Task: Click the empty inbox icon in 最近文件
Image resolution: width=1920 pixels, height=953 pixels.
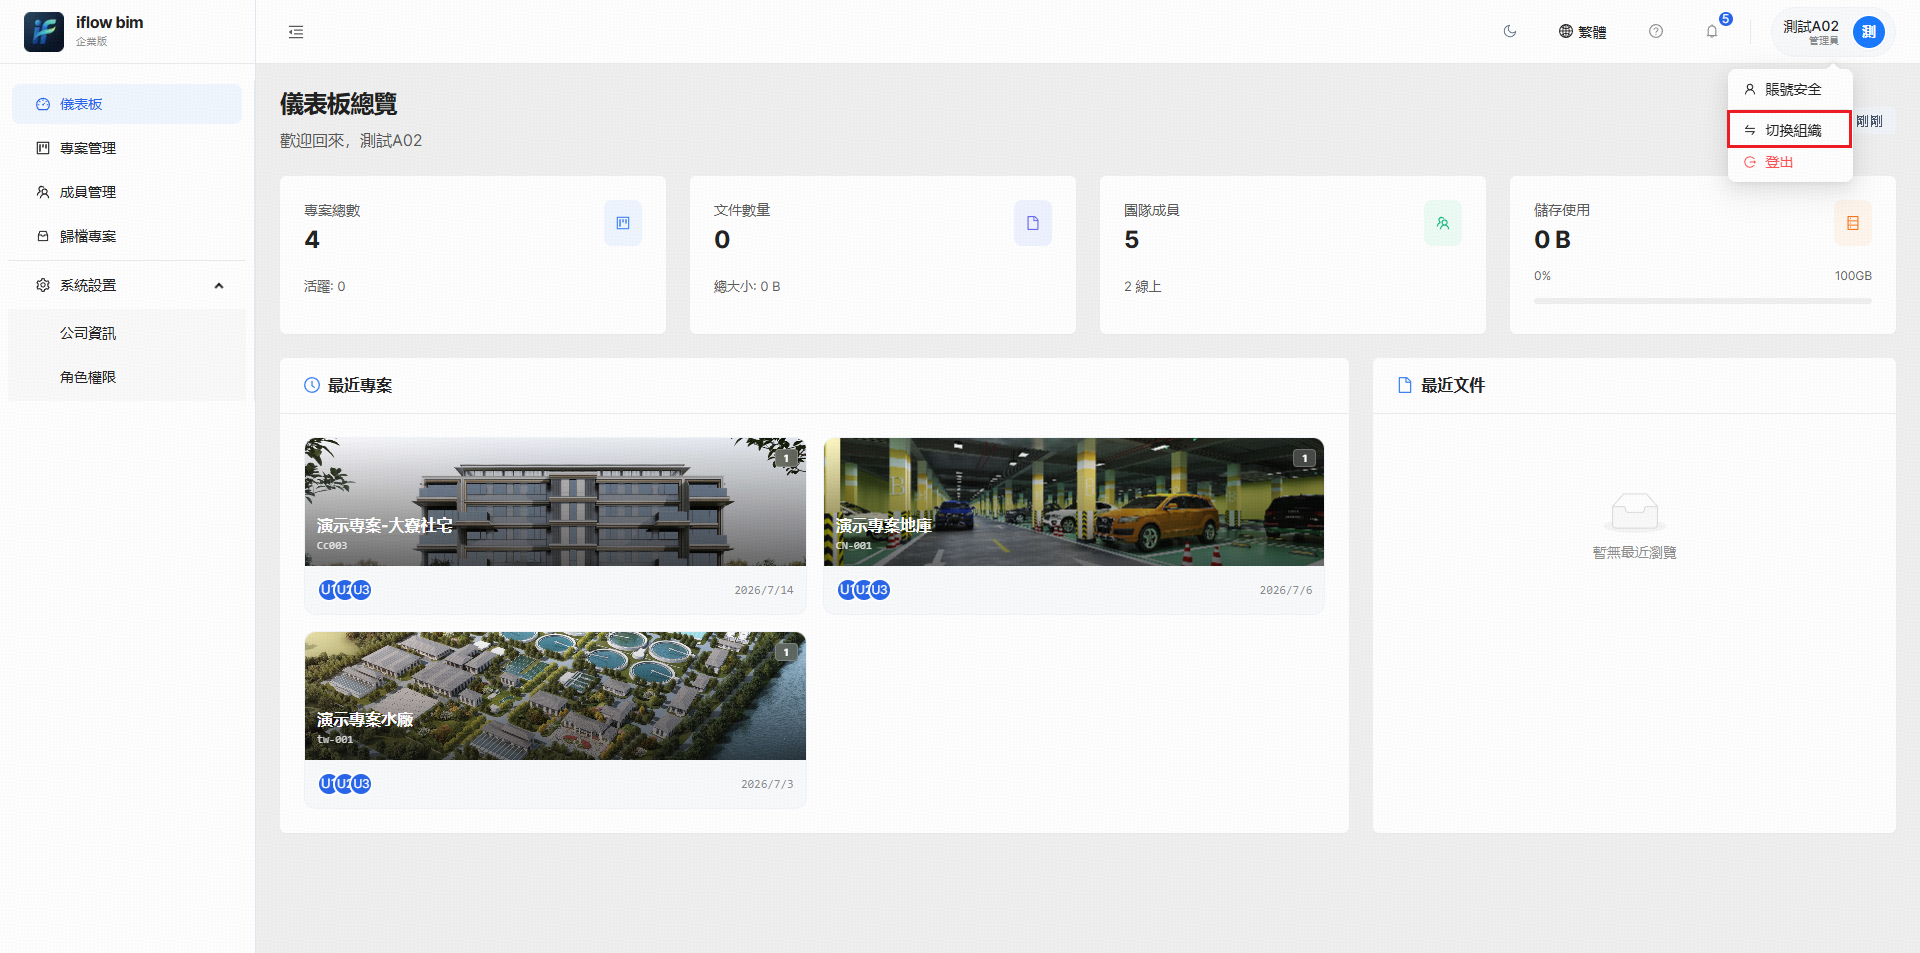Action: [1635, 511]
